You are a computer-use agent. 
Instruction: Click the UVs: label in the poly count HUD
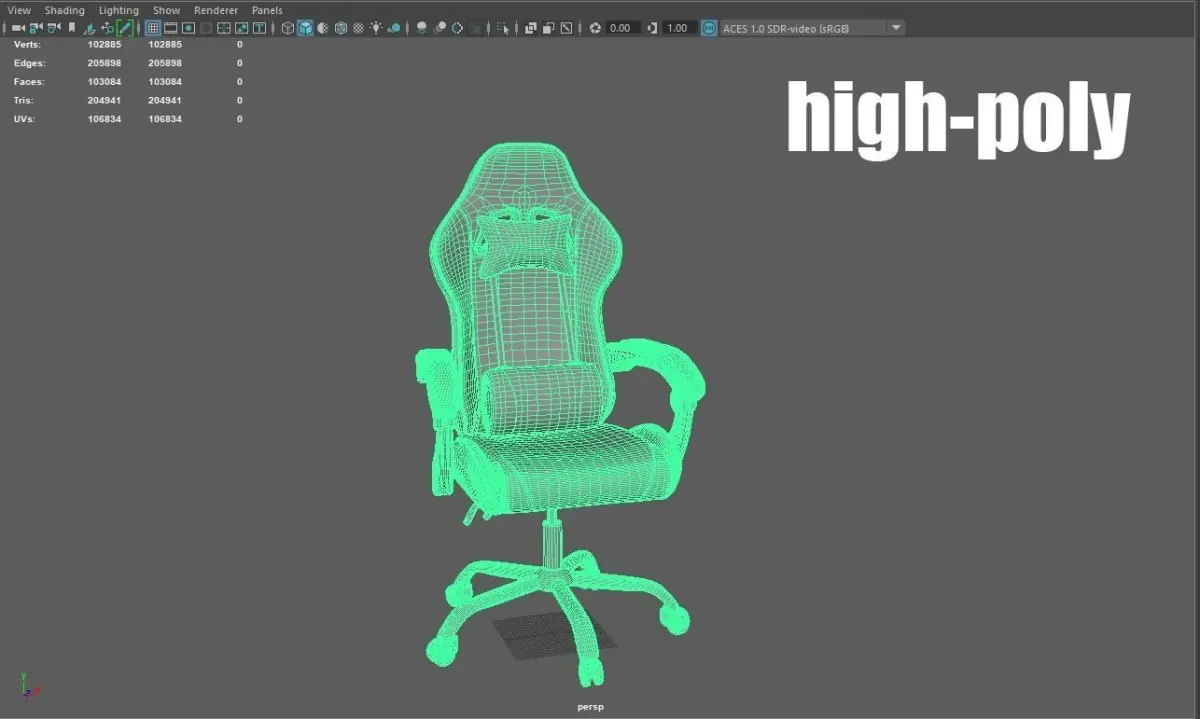click(25, 119)
